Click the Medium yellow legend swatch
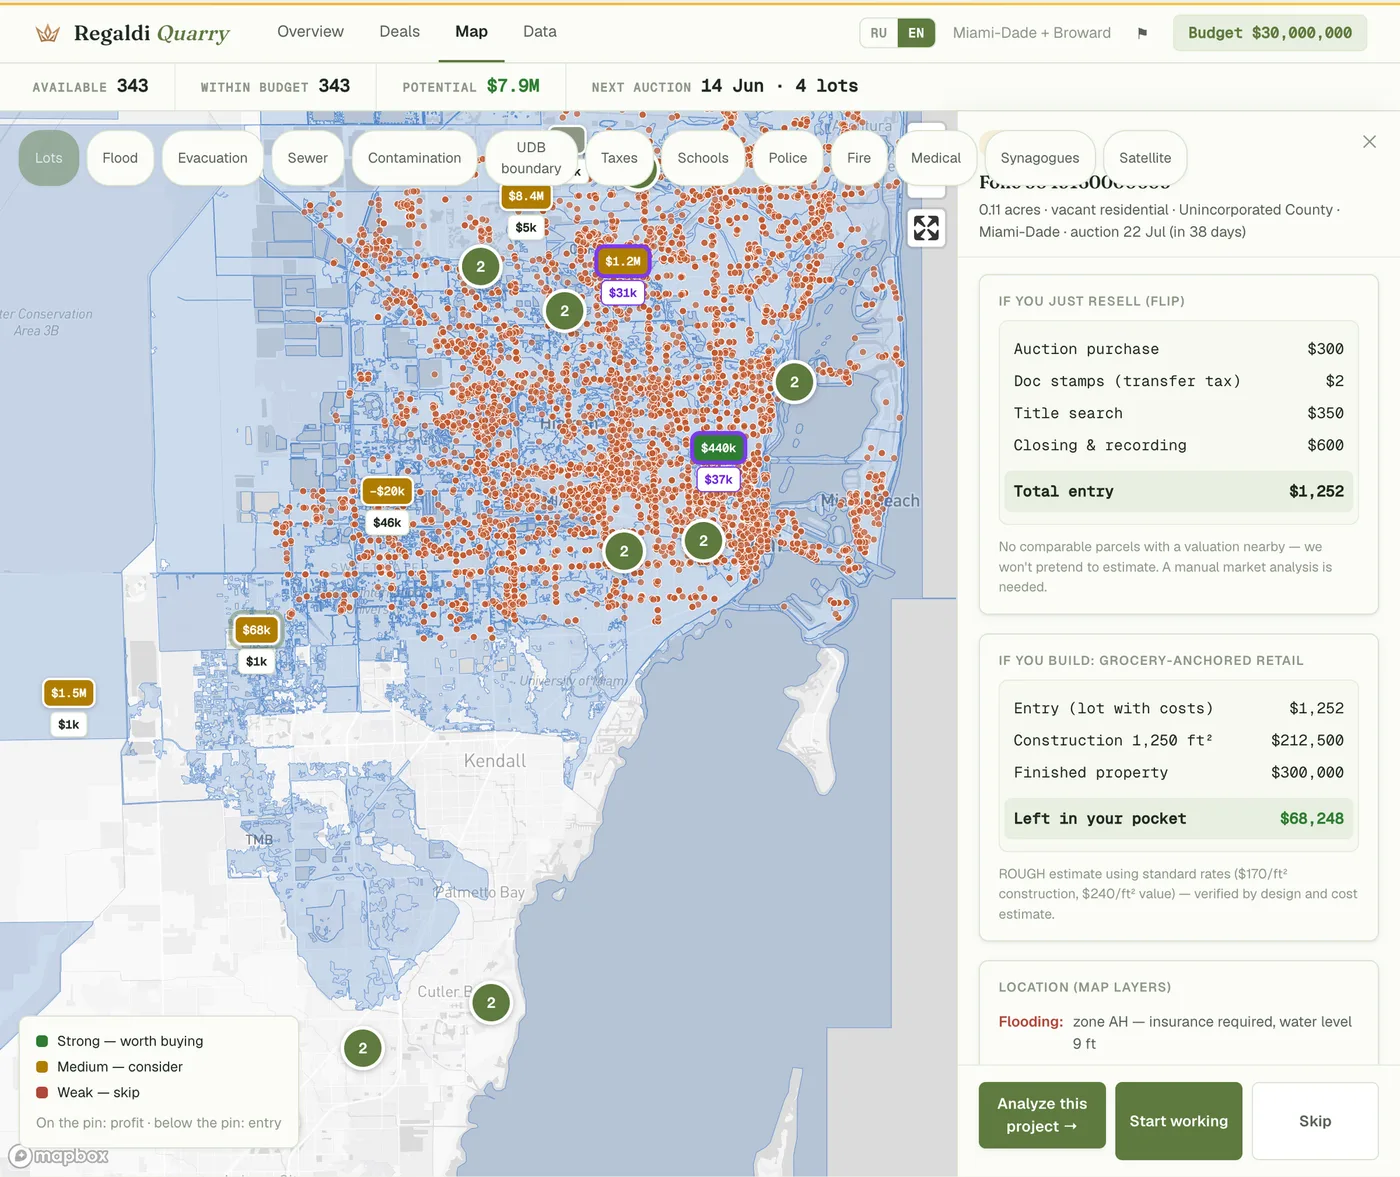The height and width of the screenshot is (1177, 1400). tap(42, 1067)
